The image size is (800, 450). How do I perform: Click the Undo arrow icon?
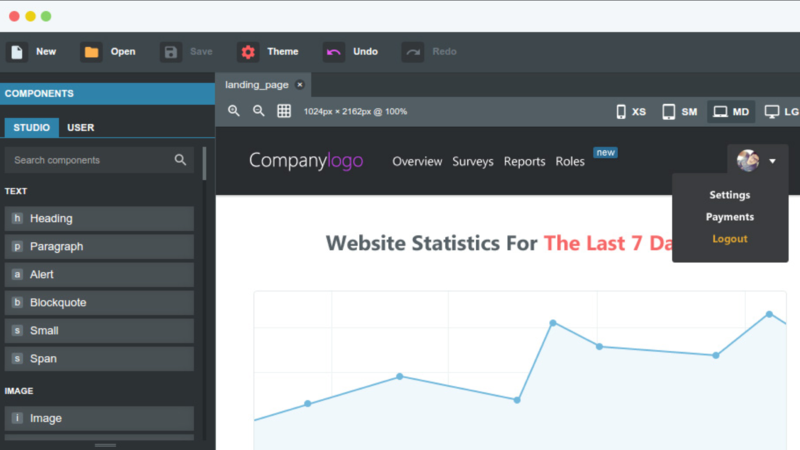tap(334, 52)
